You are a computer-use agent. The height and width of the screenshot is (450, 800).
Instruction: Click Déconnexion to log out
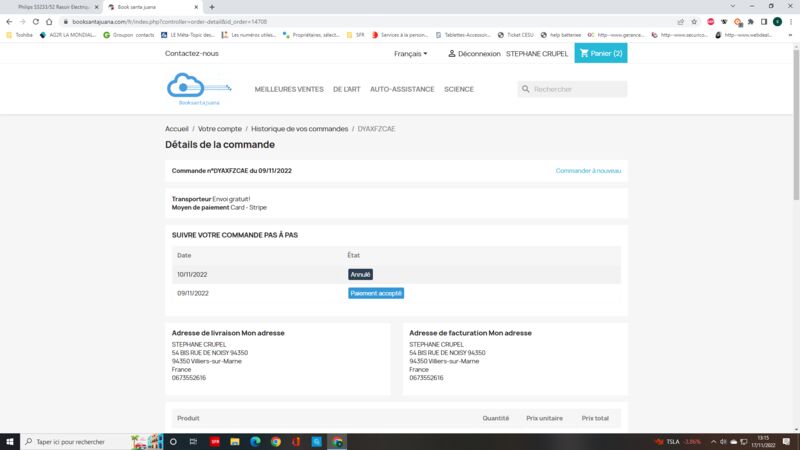(x=479, y=54)
